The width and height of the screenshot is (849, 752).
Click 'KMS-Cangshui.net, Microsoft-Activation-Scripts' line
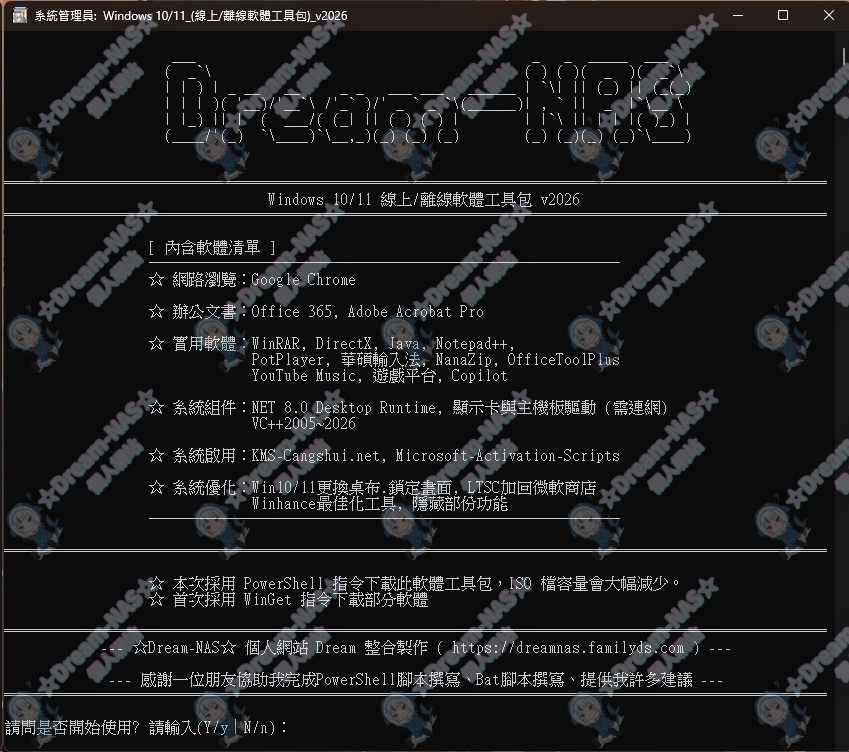click(x=435, y=455)
